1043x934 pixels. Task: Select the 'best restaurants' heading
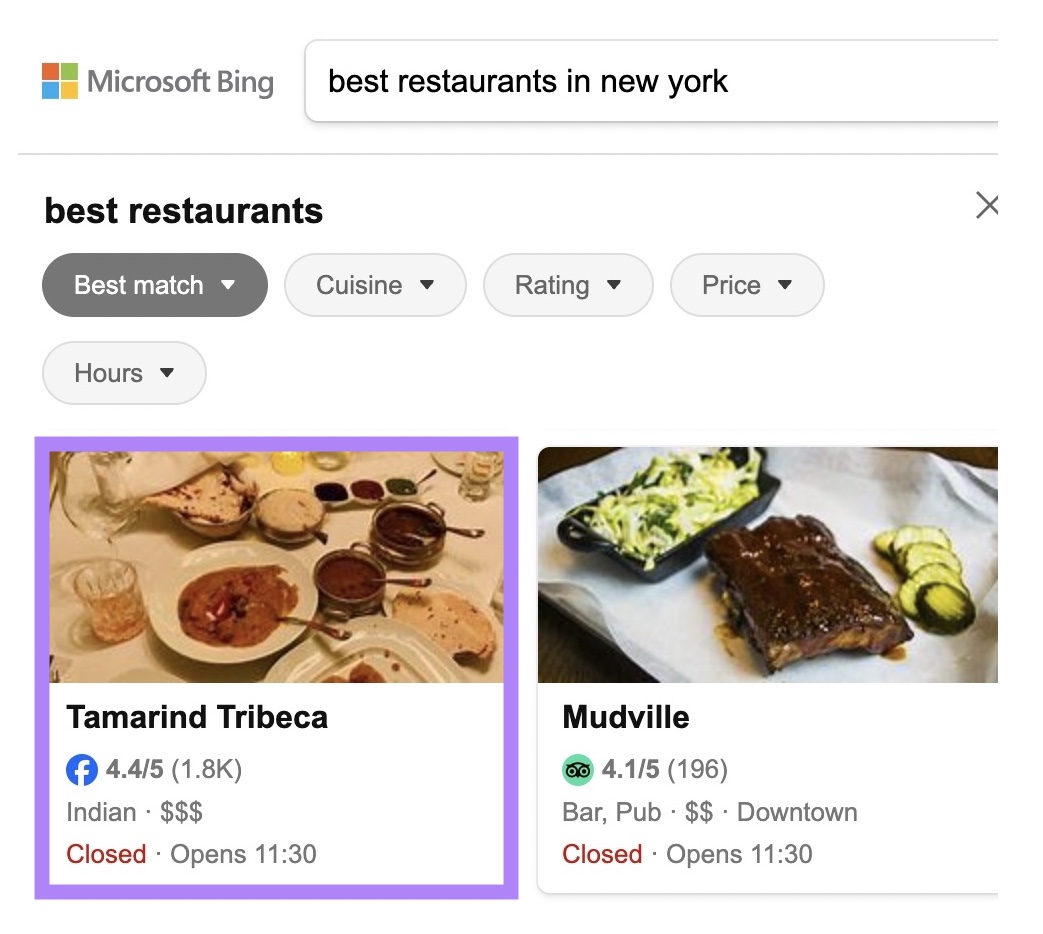pyautogui.click(x=183, y=210)
